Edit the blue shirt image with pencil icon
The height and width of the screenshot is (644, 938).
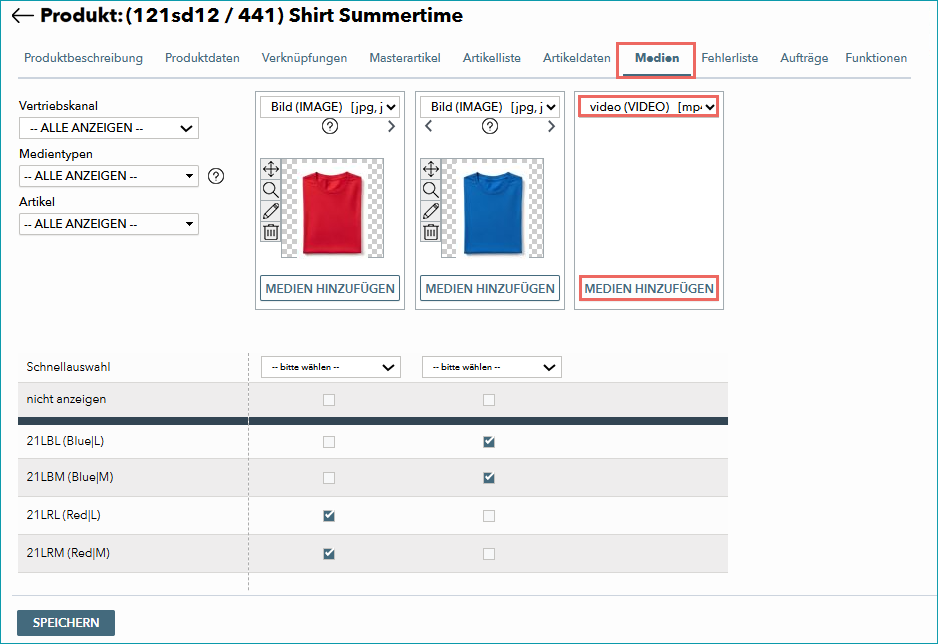[x=431, y=210]
